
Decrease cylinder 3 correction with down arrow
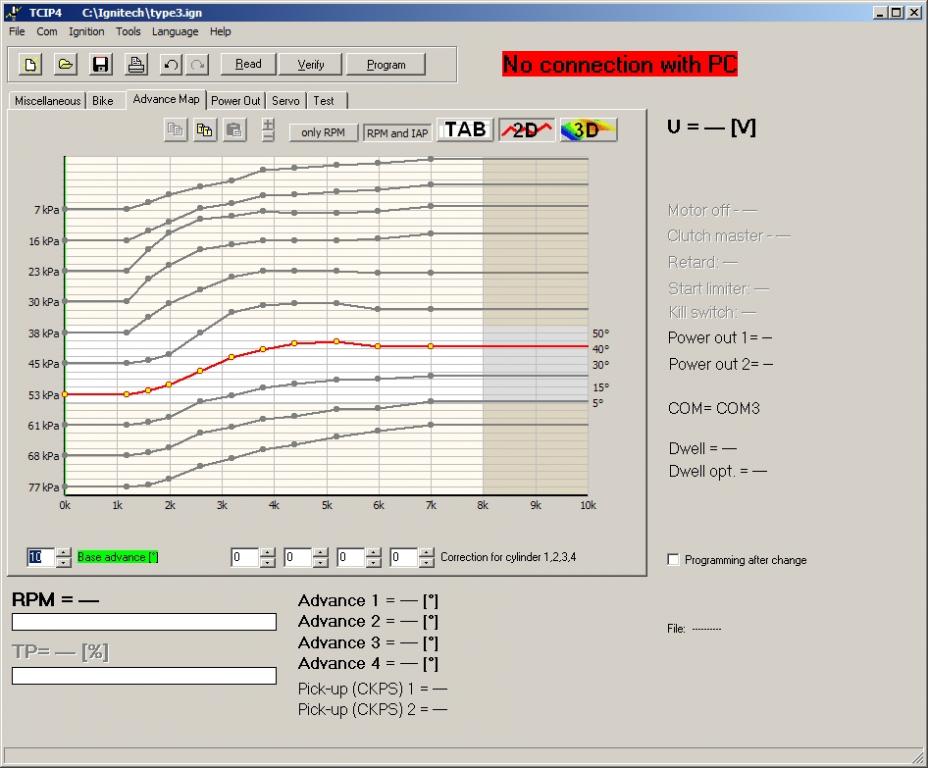click(x=373, y=562)
